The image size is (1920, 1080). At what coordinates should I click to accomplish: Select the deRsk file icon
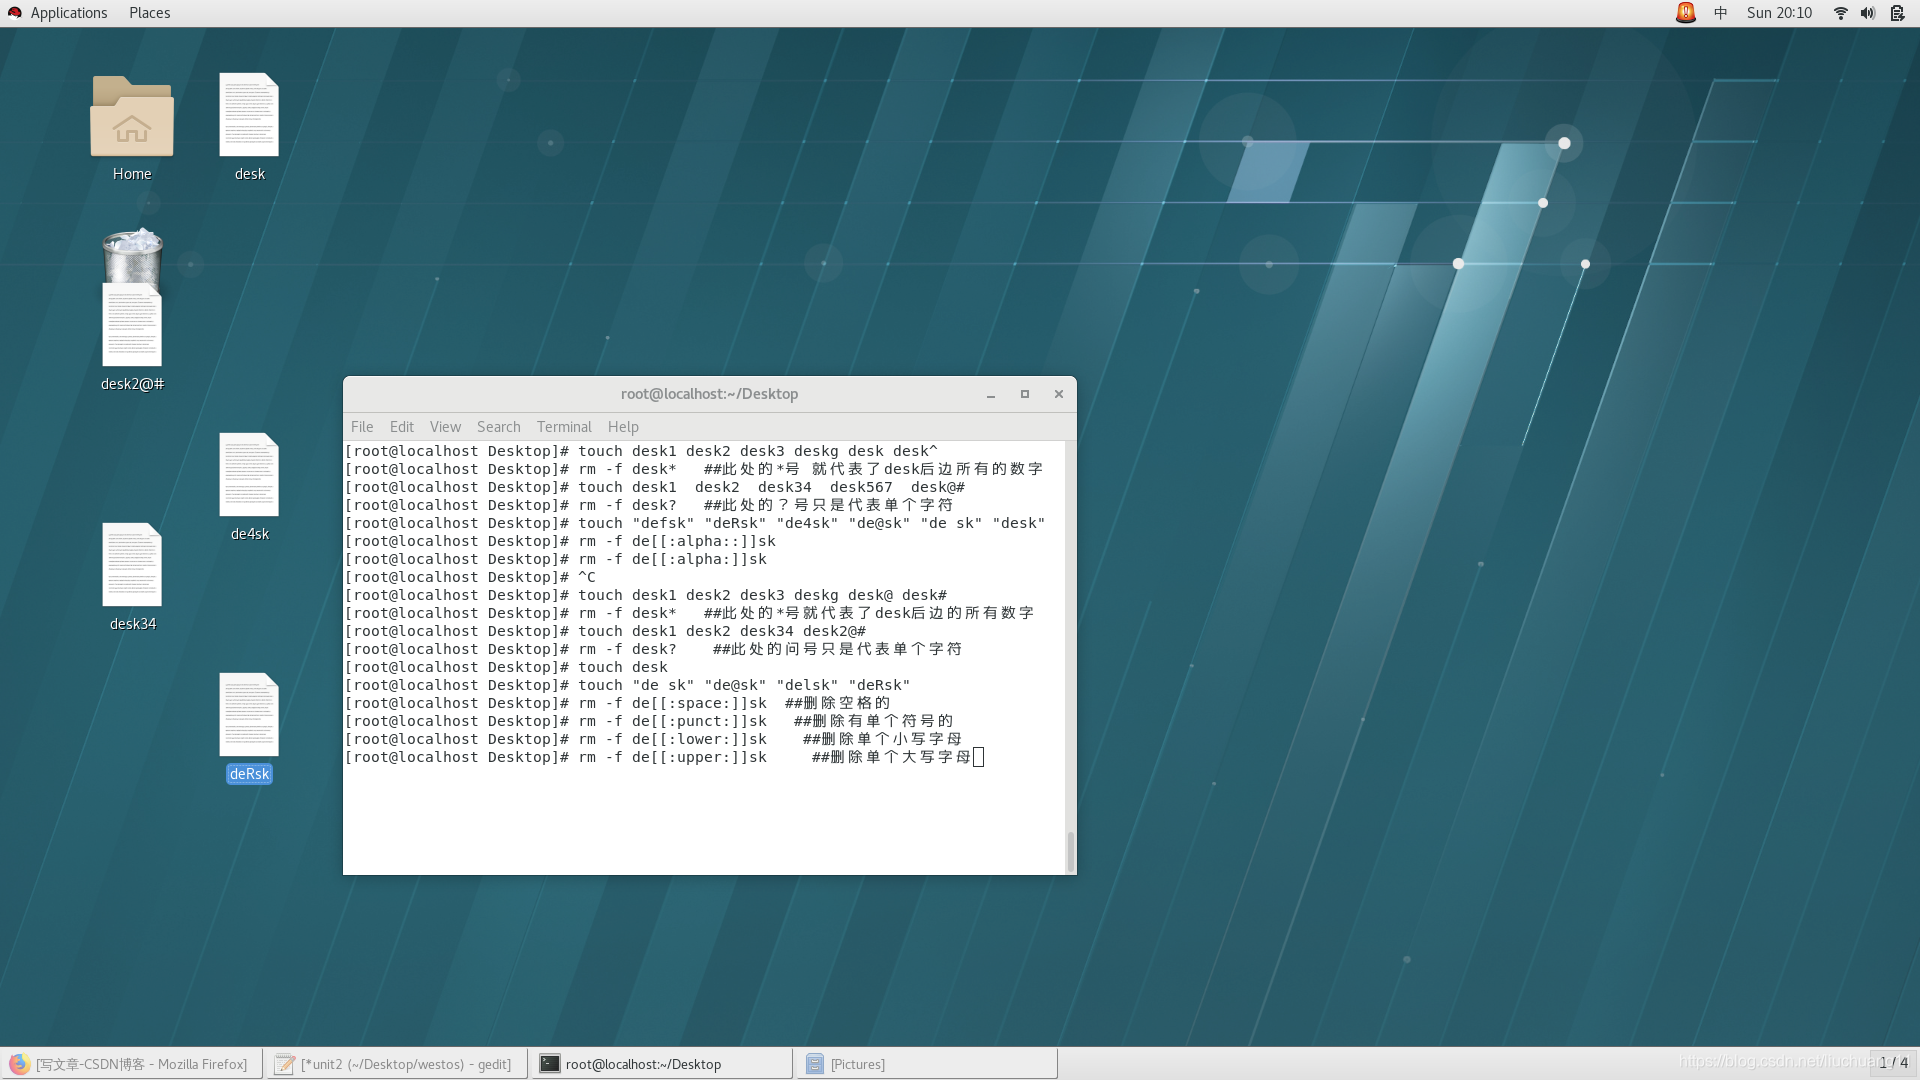pos(249,715)
